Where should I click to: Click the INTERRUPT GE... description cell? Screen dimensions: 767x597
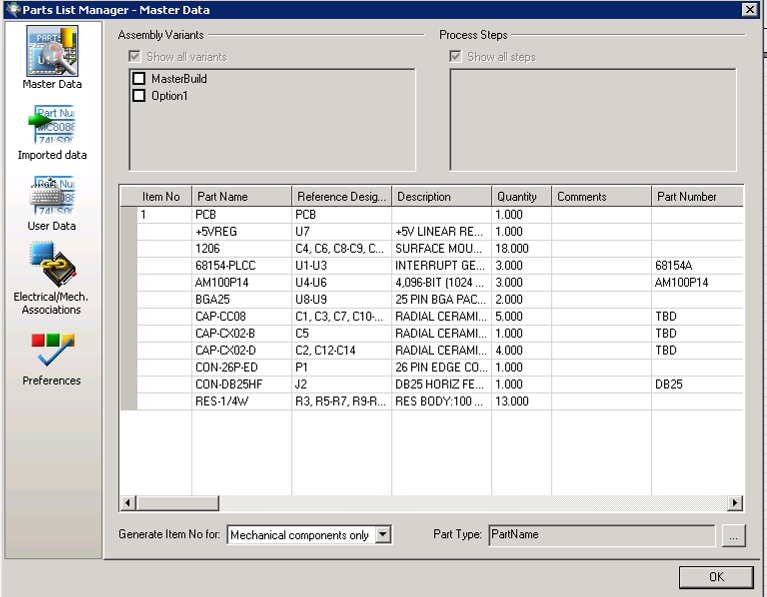click(x=441, y=266)
